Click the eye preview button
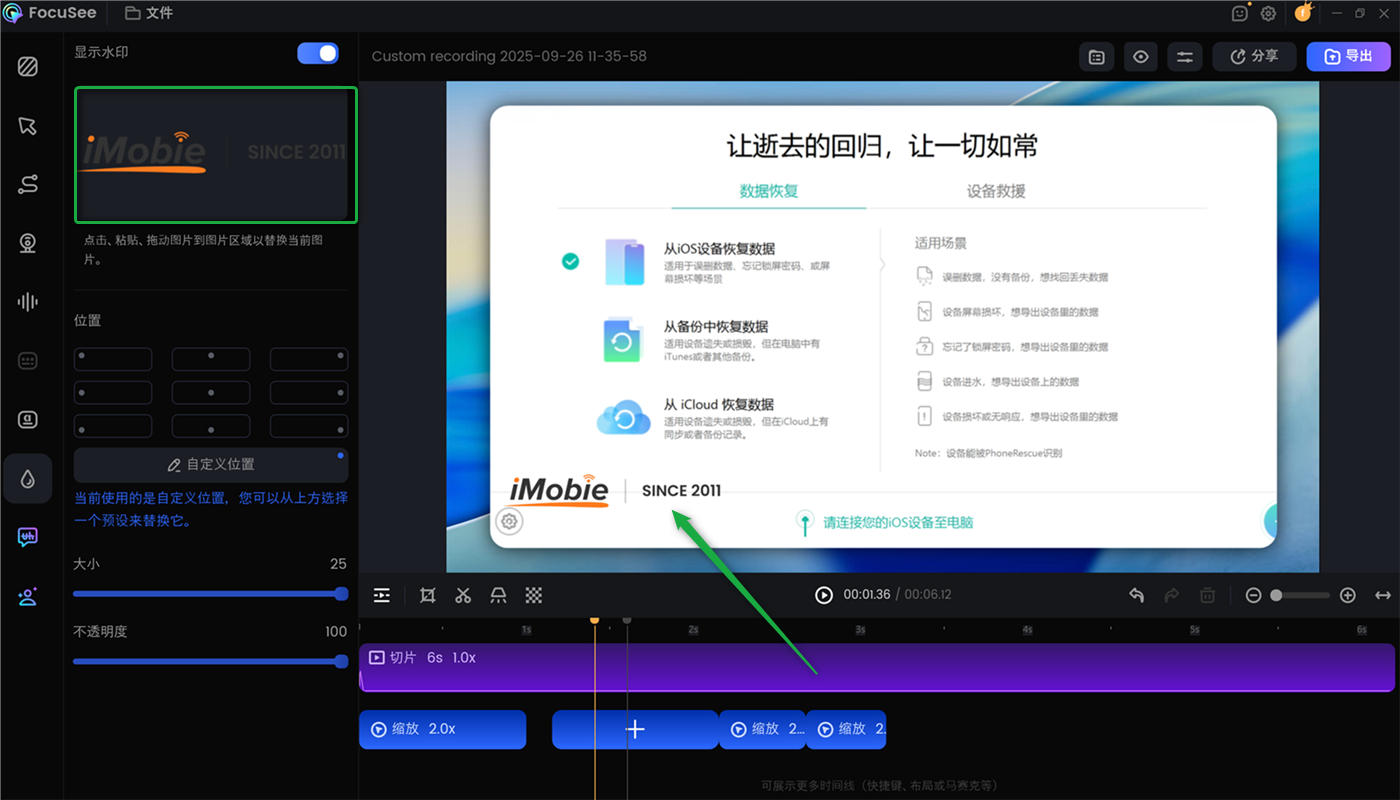 point(1141,57)
